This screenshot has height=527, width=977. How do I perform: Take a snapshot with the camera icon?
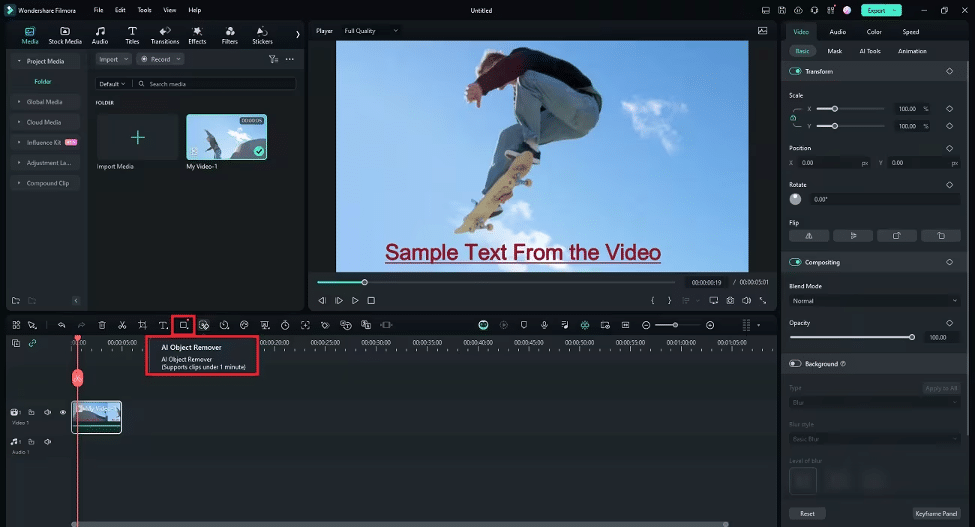coord(730,300)
